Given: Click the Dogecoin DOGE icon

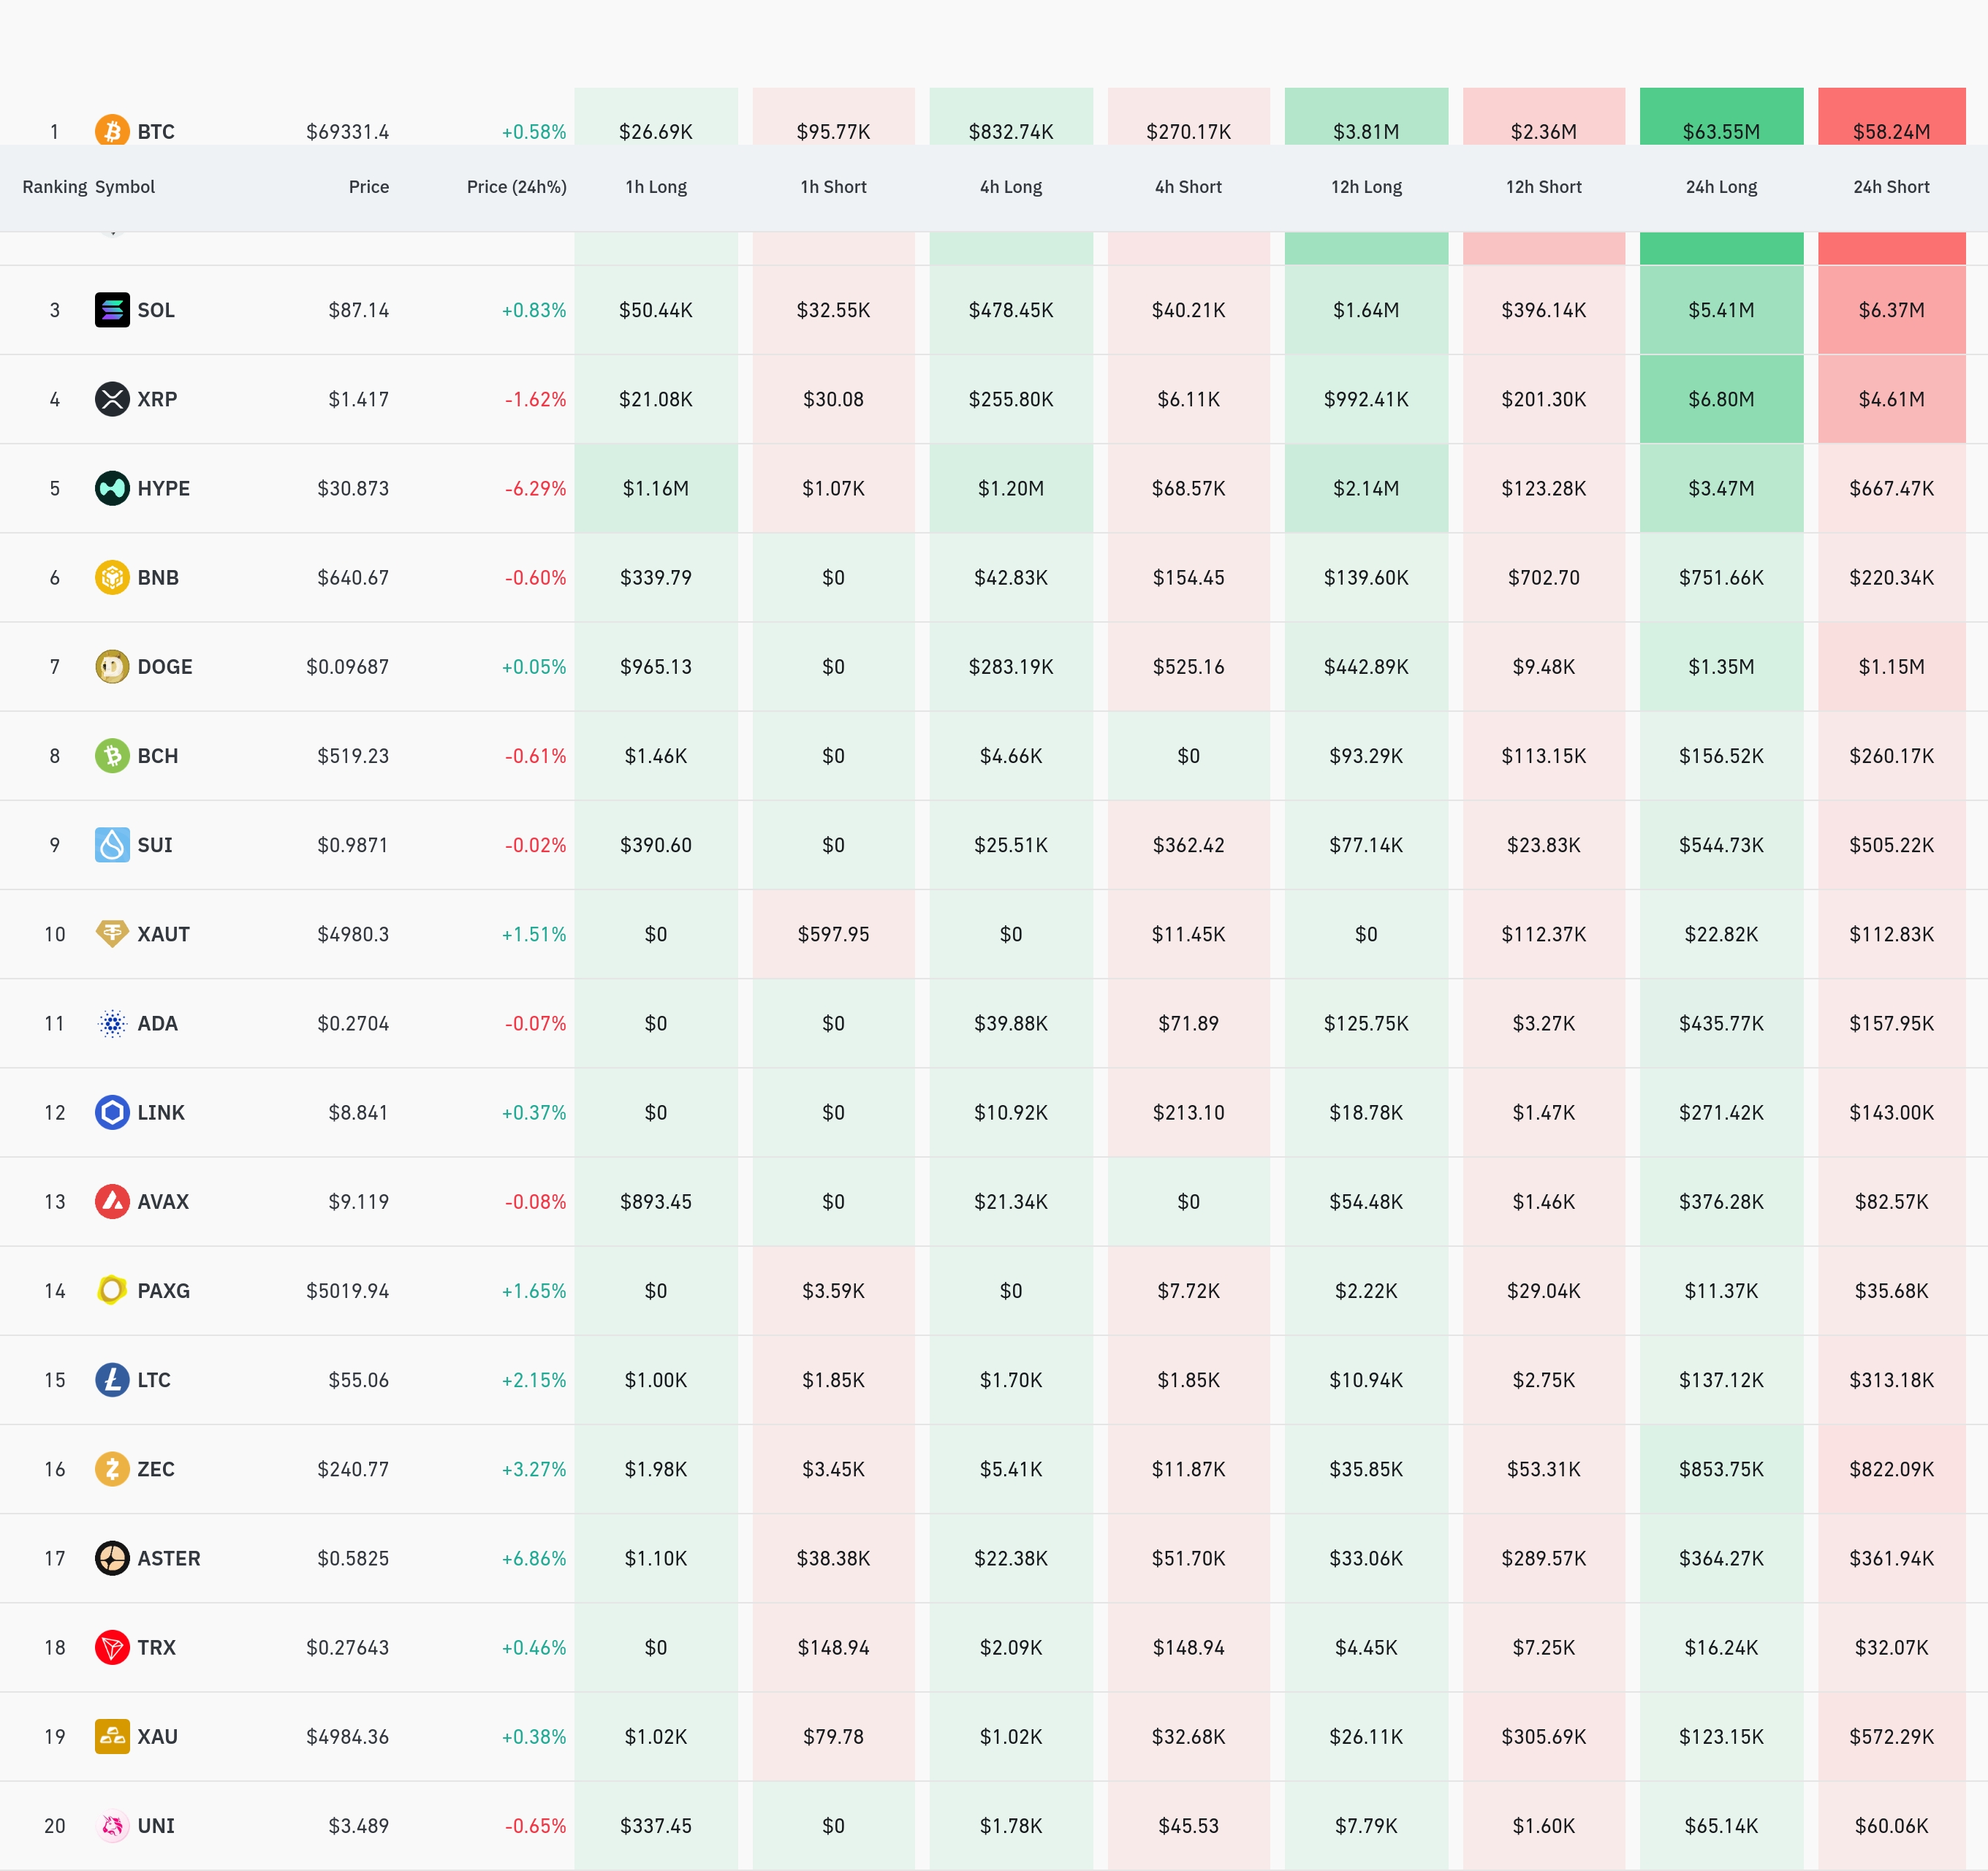Looking at the screenshot, I should click(x=112, y=666).
